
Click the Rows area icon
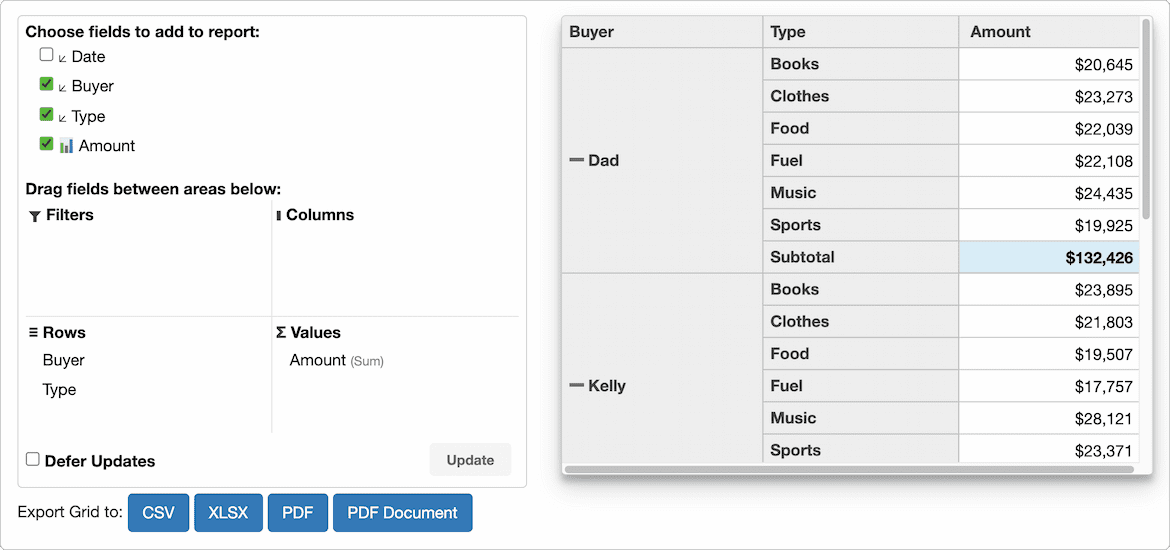click(33, 333)
